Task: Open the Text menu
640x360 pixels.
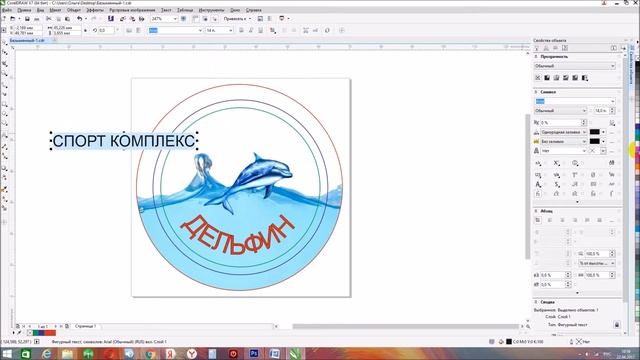Action: (x=166, y=10)
